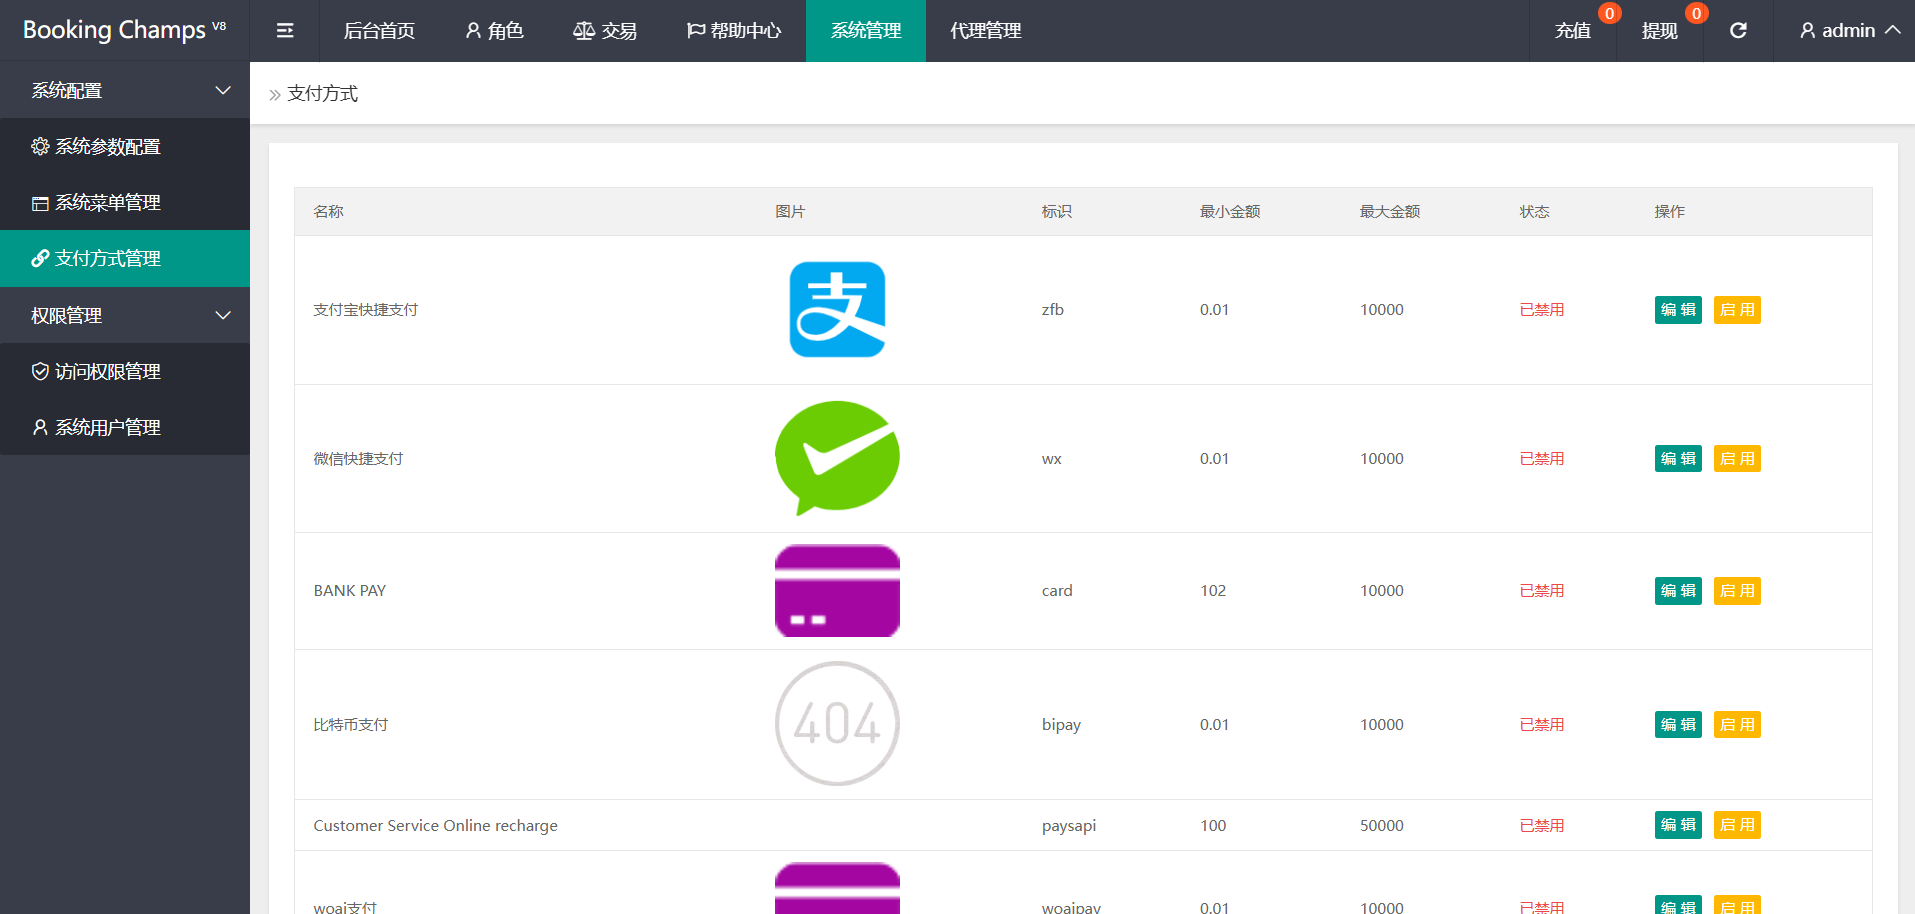
Task: Select 支付方式管理 in sidebar
Action: point(125,259)
